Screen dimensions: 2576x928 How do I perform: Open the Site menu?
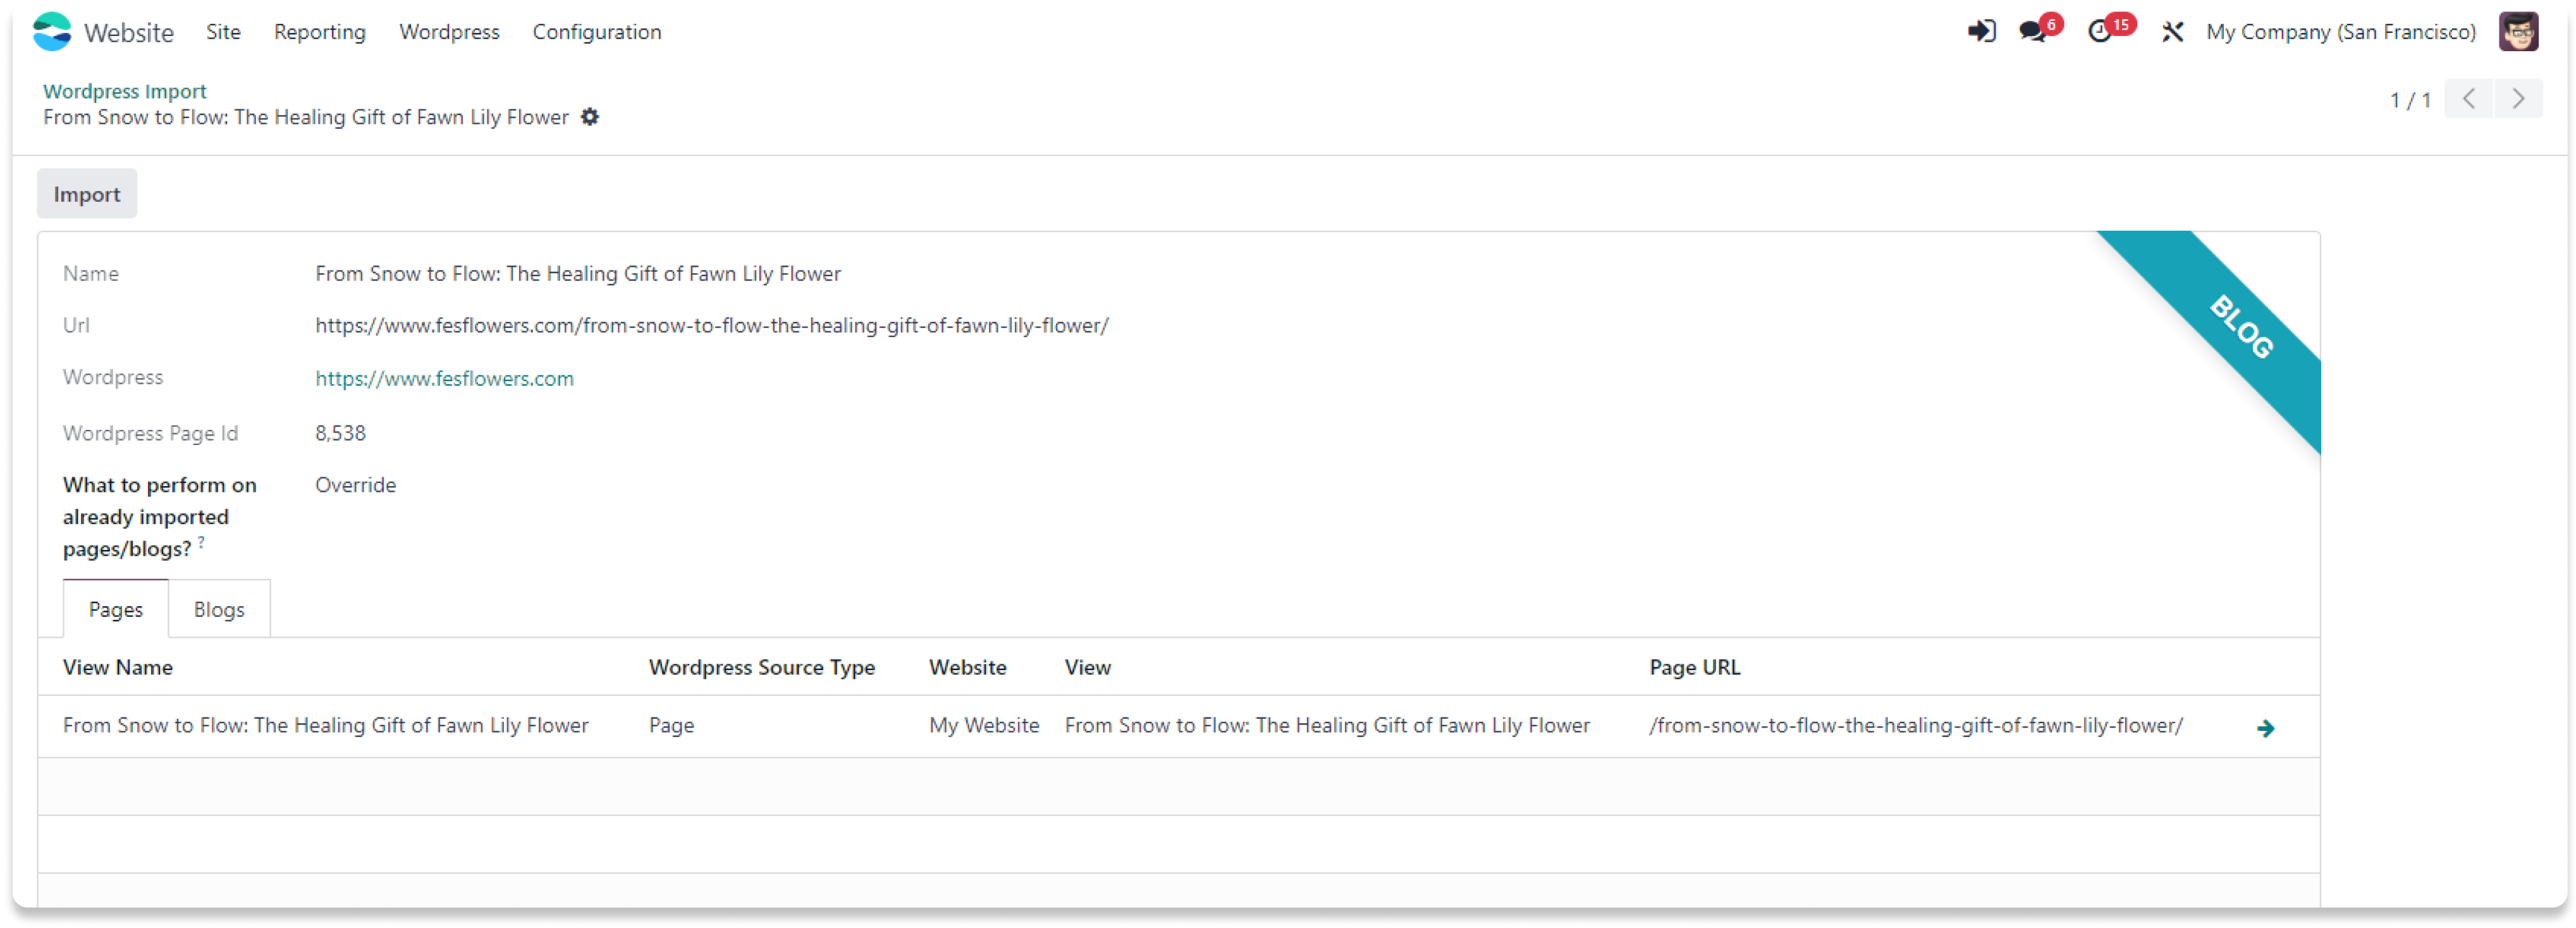click(x=223, y=32)
